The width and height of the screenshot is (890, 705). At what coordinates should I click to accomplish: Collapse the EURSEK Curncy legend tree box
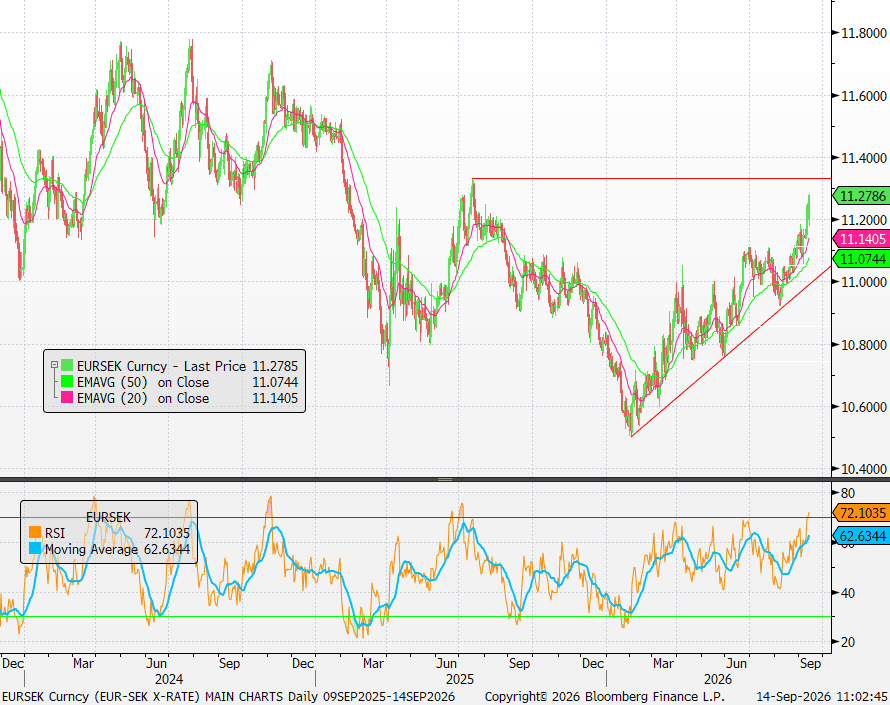point(54,365)
